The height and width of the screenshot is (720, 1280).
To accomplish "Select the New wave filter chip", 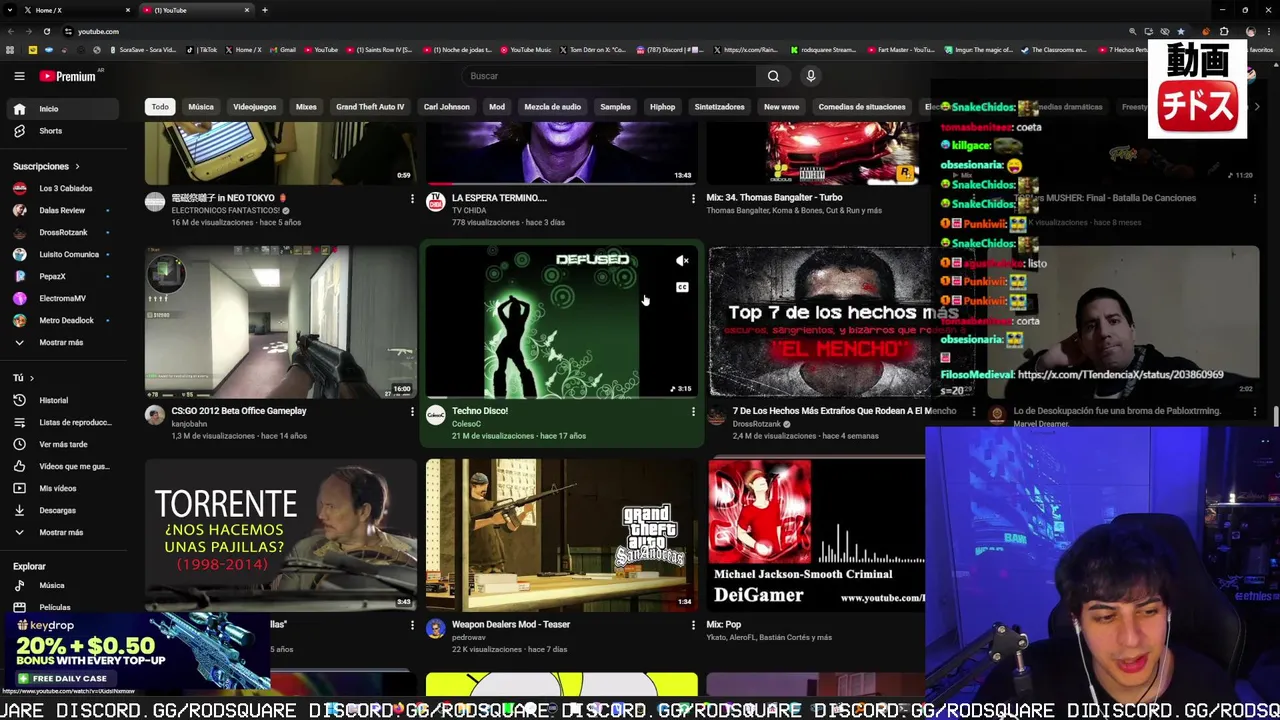I will click(x=781, y=107).
